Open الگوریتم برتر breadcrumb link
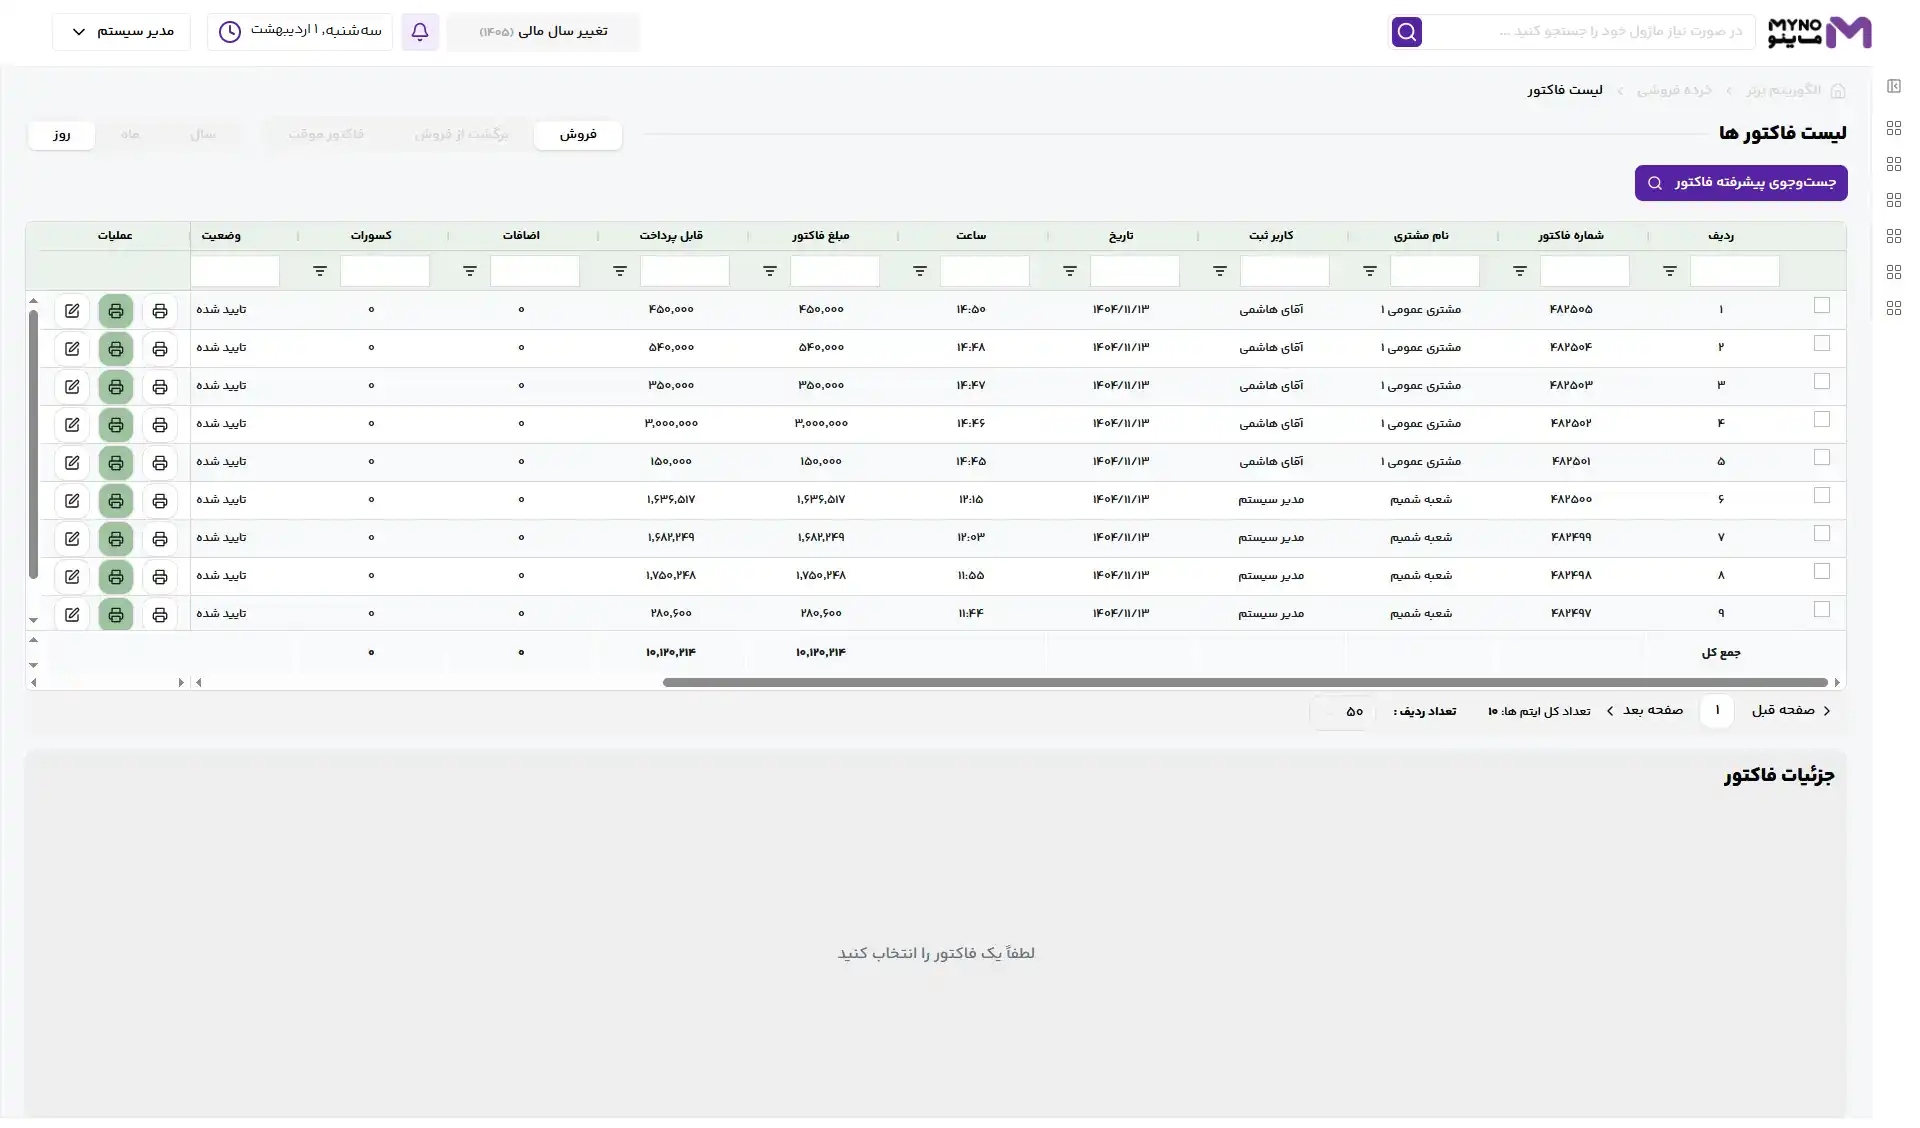 click(x=1784, y=91)
